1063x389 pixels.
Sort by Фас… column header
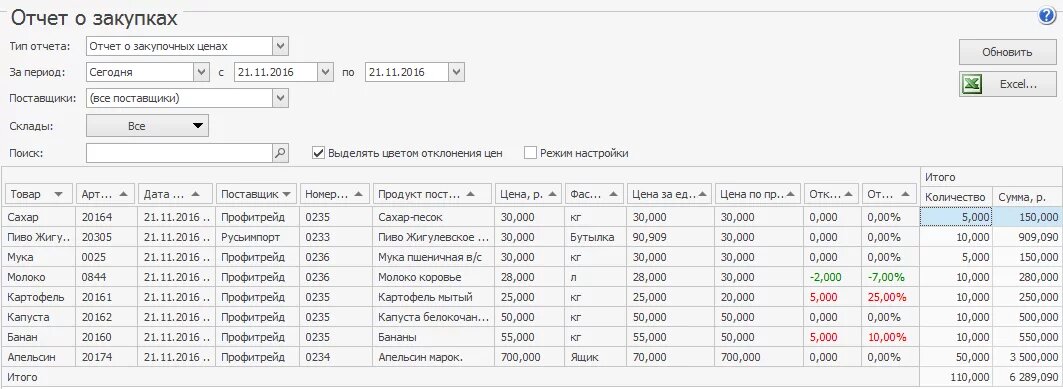click(x=594, y=194)
